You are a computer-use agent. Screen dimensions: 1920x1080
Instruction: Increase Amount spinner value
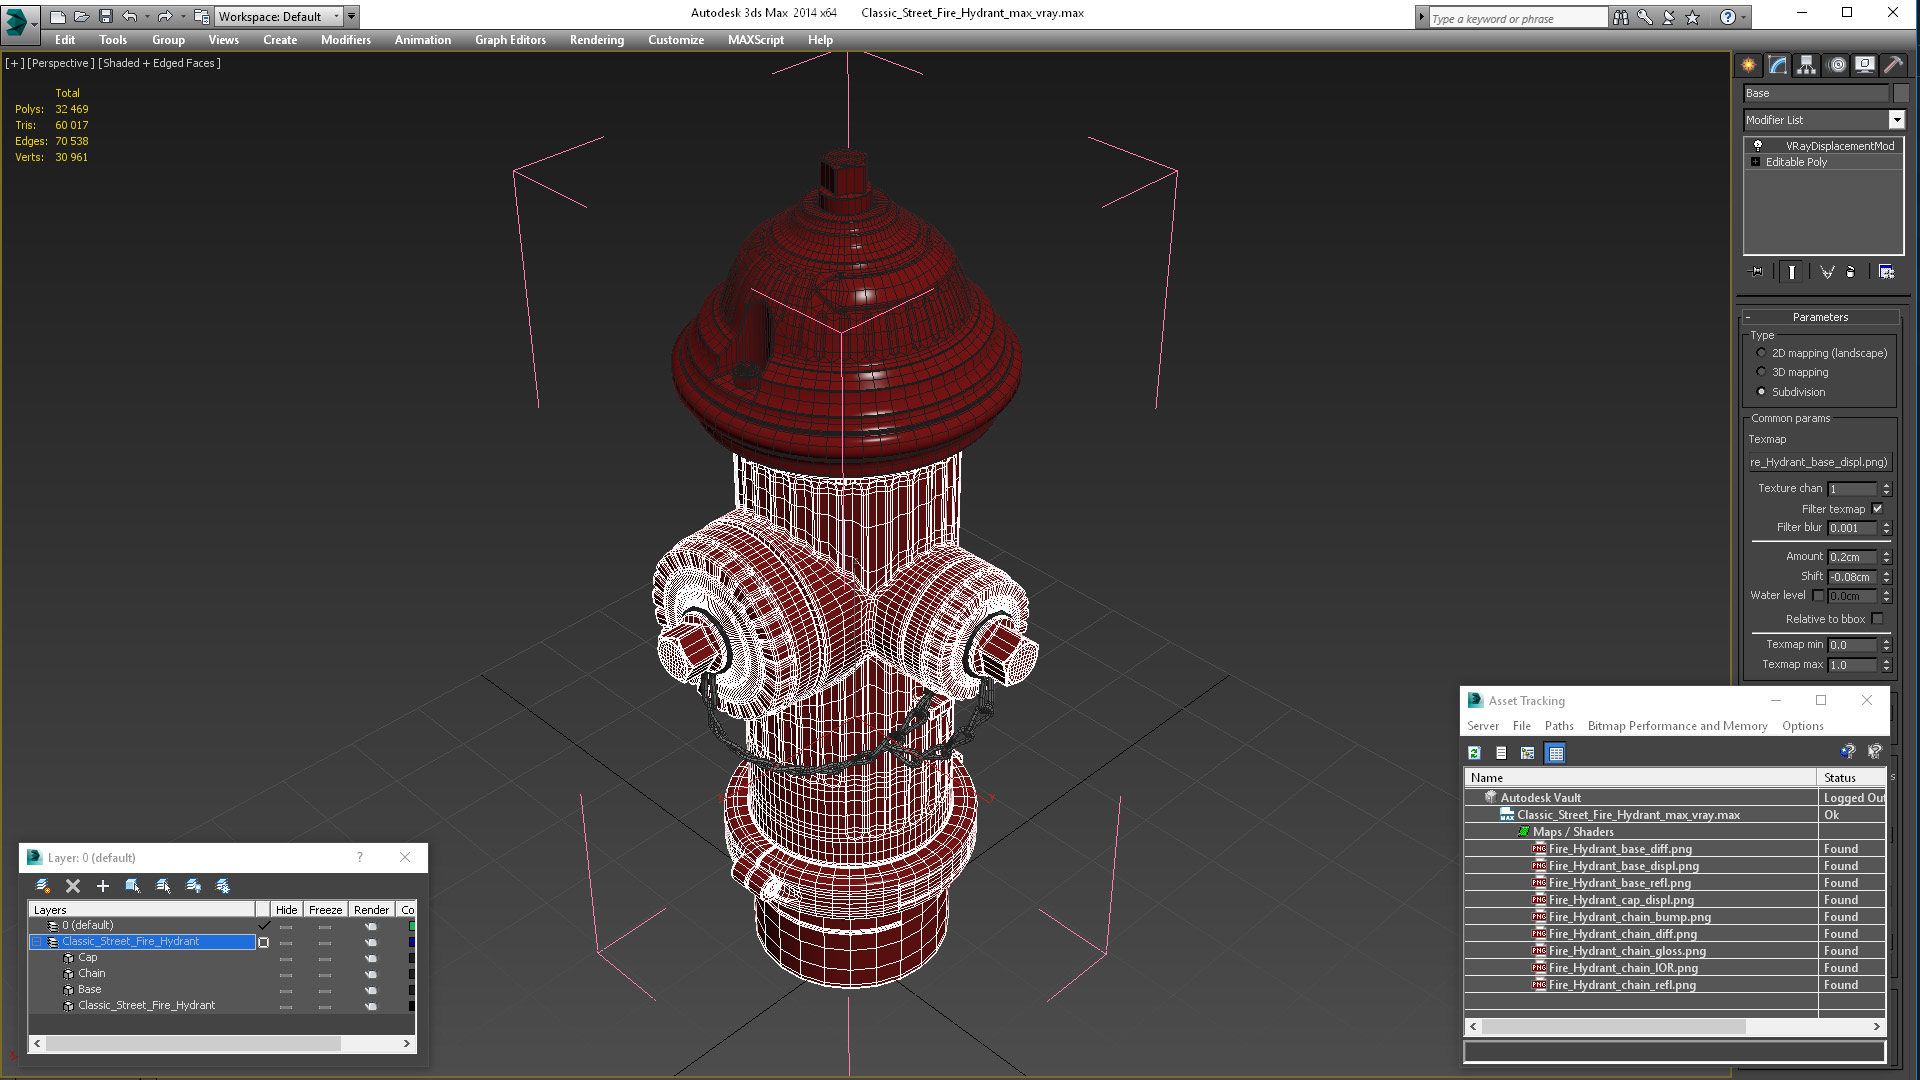click(x=1886, y=553)
